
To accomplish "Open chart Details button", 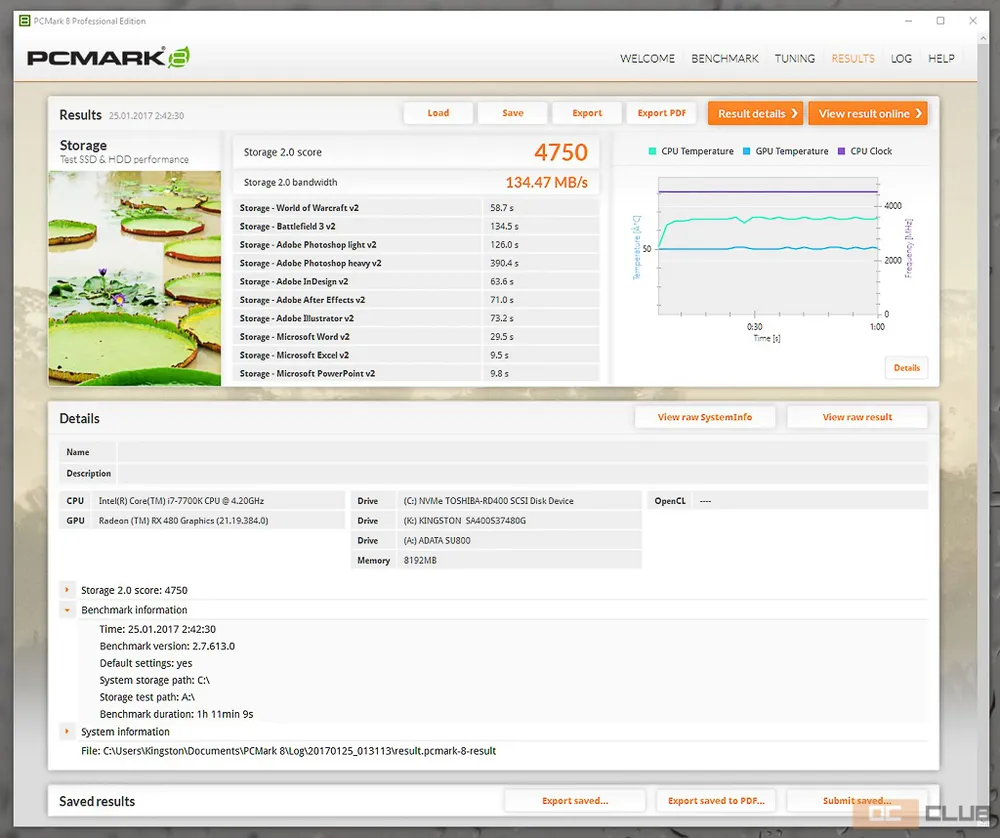I will pos(906,368).
